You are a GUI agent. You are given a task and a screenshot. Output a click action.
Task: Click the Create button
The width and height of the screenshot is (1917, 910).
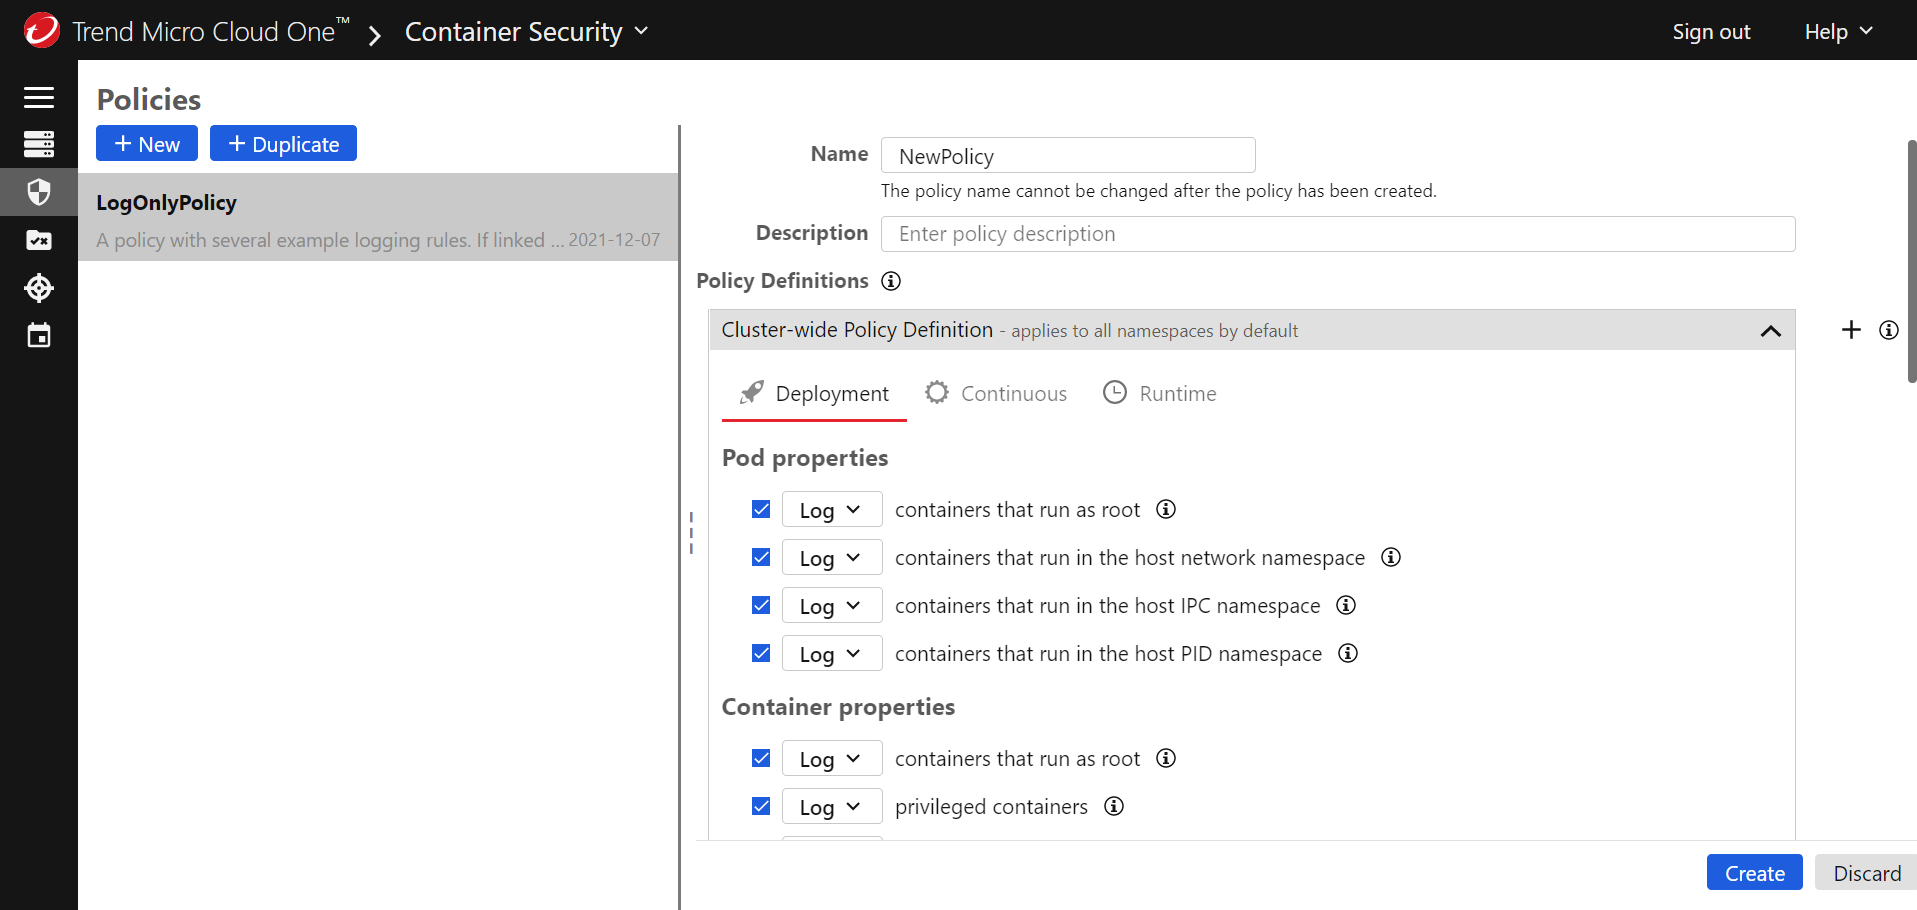(1754, 873)
